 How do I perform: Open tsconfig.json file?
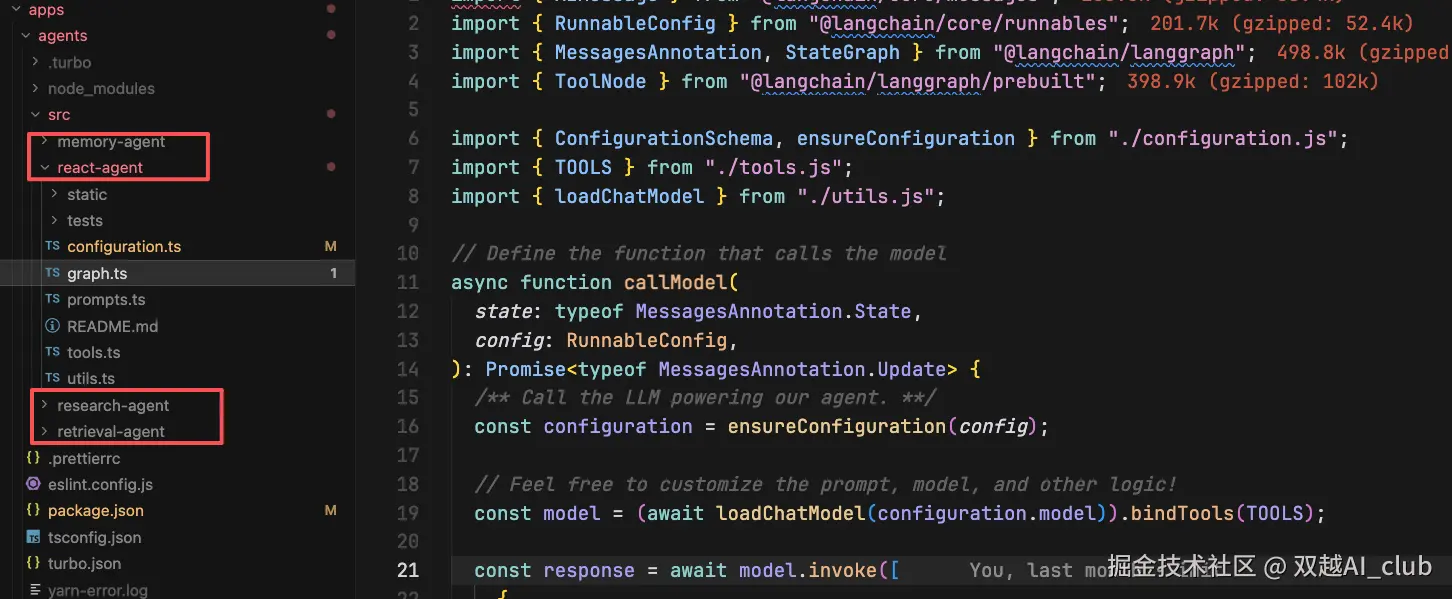[95, 537]
